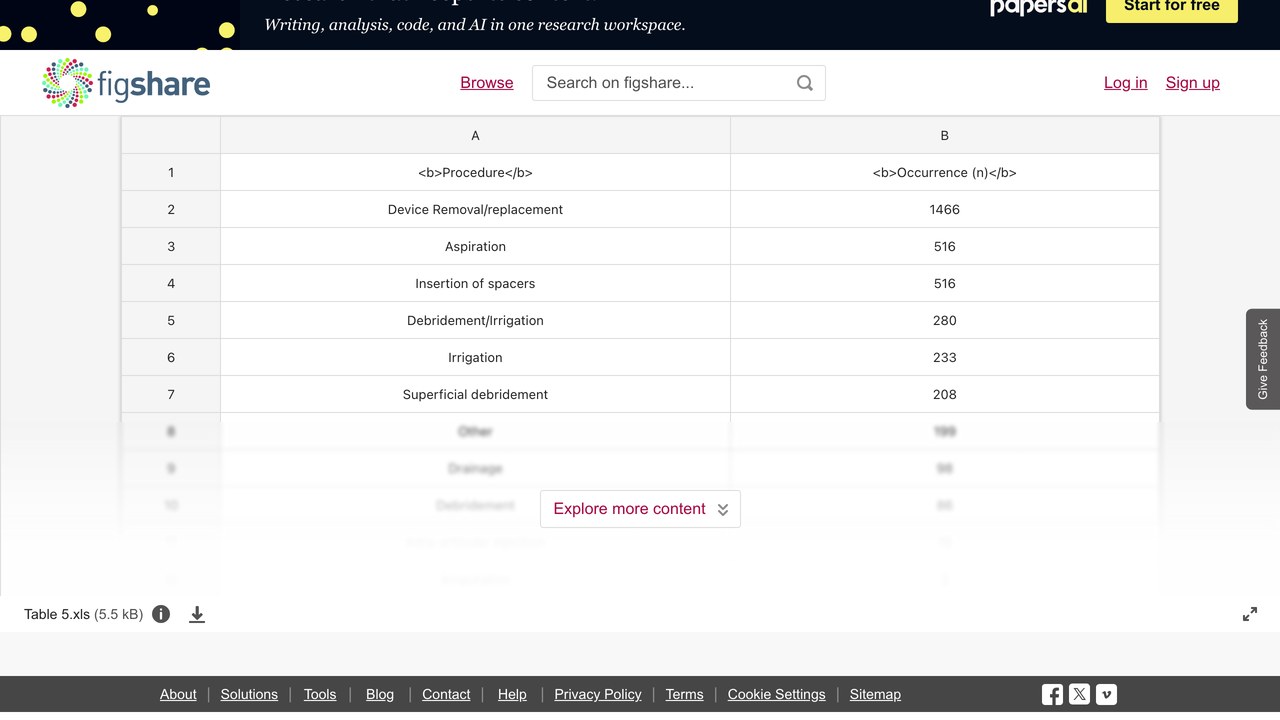Click the search magnifier icon
Screen dimensions: 1280x720
click(x=805, y=83)
